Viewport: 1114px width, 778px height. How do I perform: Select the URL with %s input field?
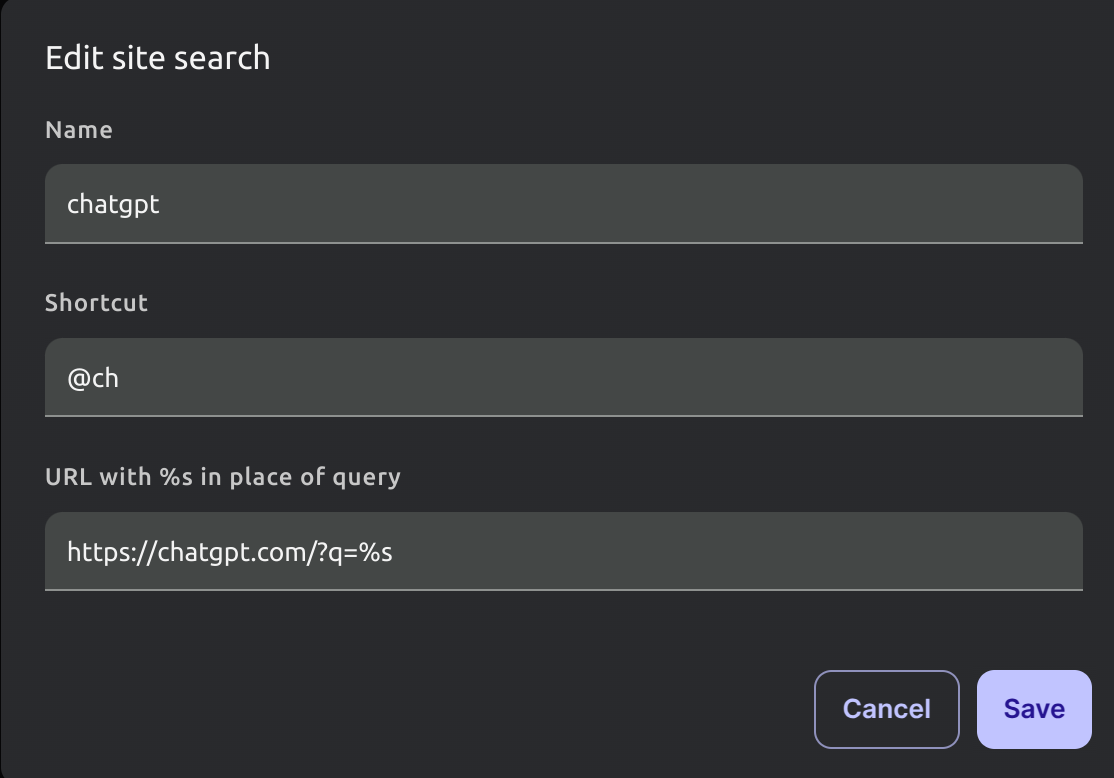[563, 551]
